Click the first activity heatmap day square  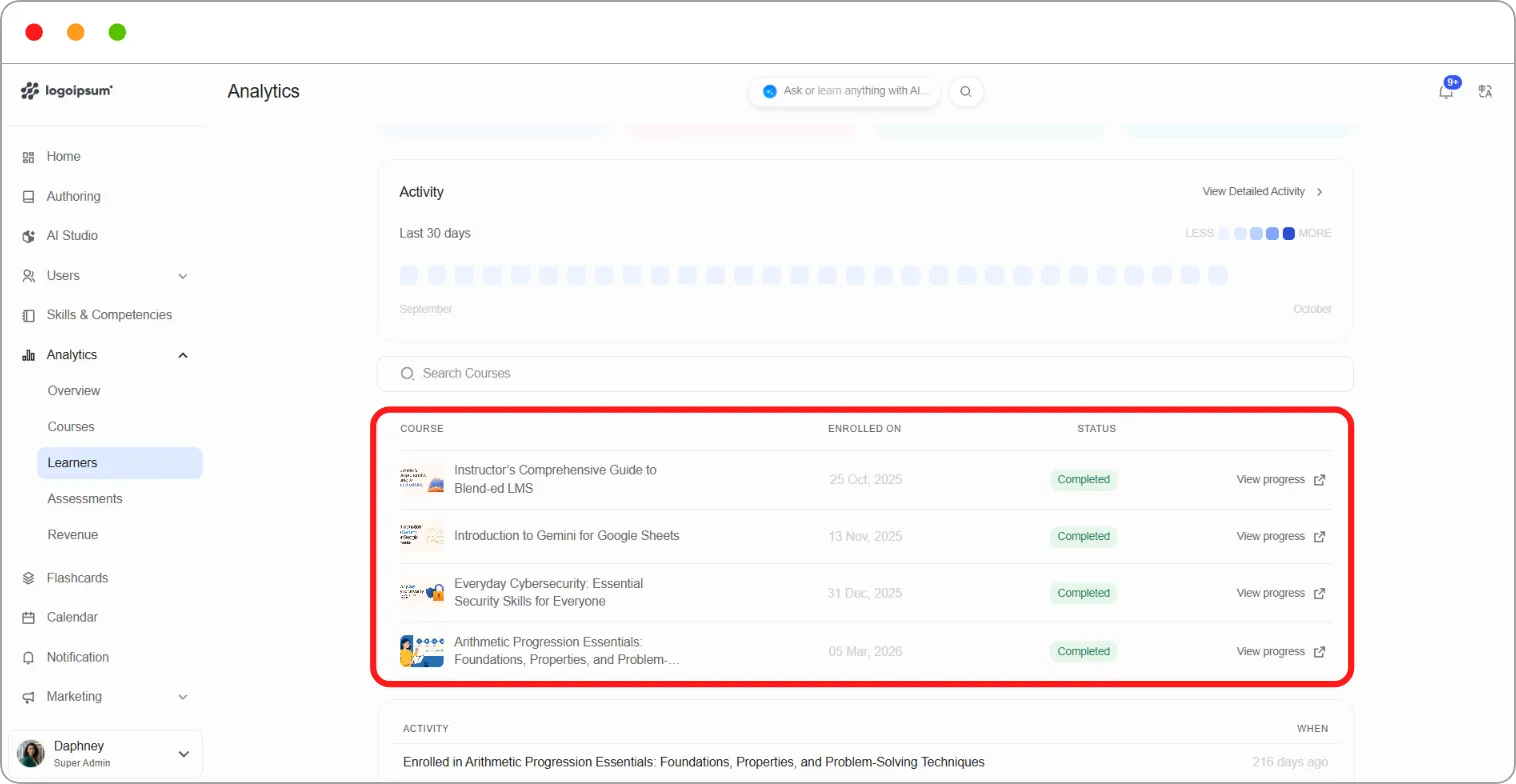click(x=409, y=275)
